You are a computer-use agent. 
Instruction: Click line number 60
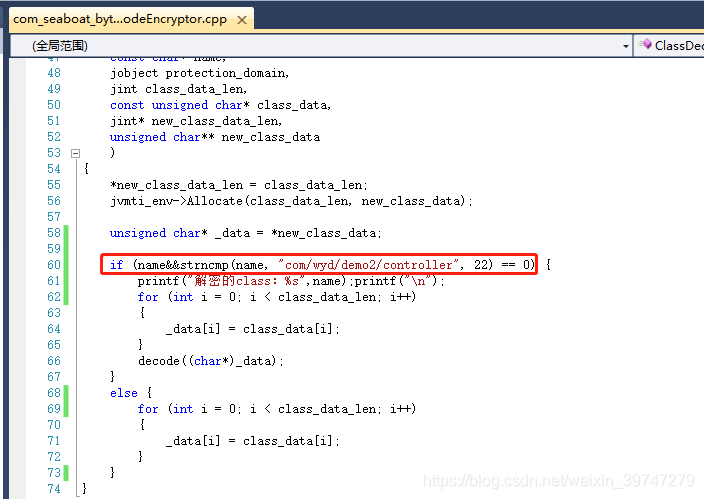click(54, 265)
